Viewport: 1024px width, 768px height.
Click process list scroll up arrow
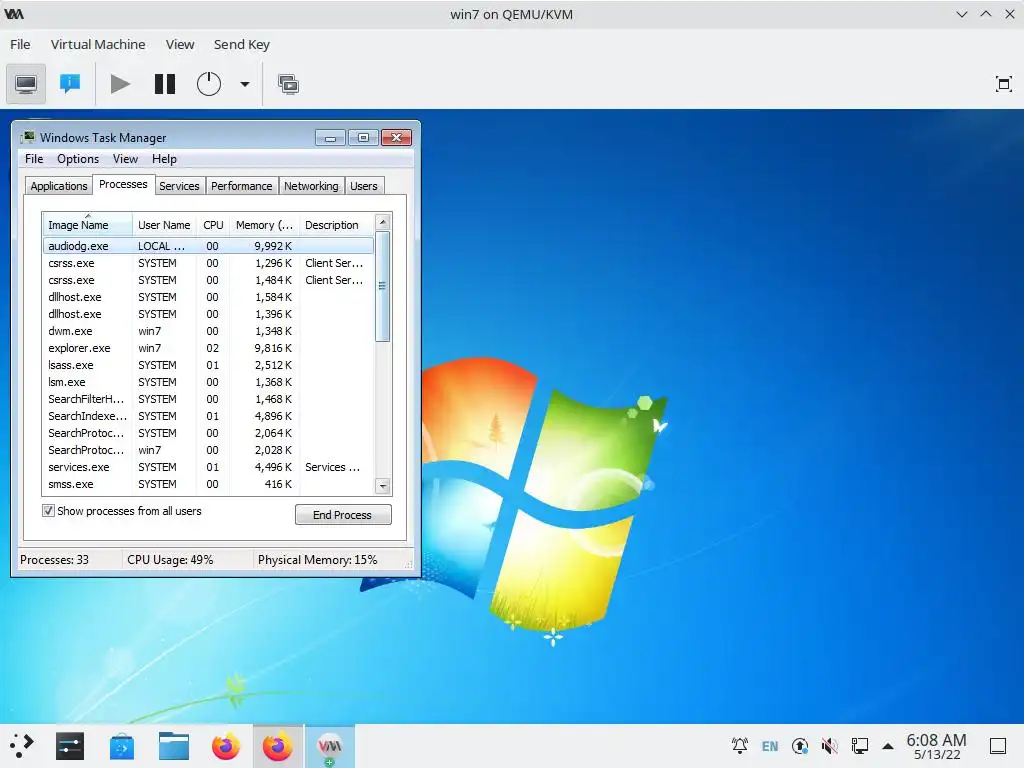[x=383, y=222]
